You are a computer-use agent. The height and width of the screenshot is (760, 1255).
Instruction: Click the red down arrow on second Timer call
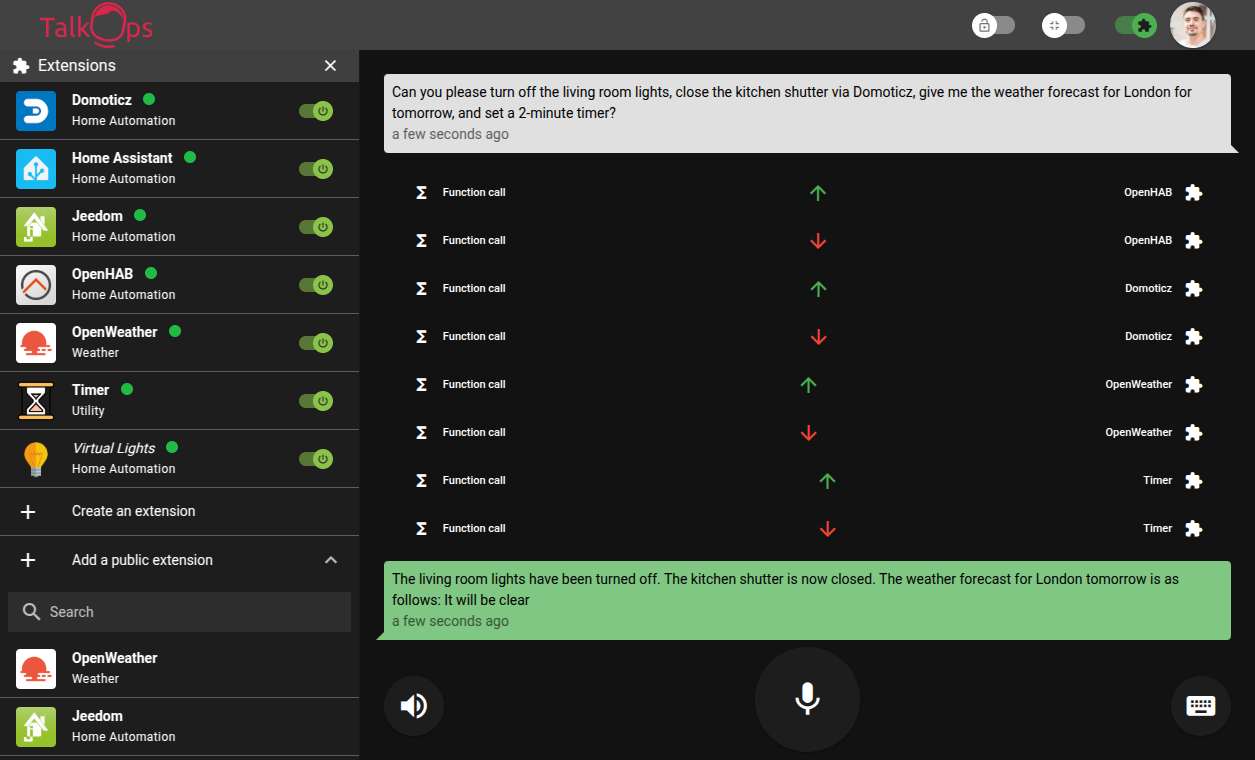pyautogui.click(x=827, y=528)
